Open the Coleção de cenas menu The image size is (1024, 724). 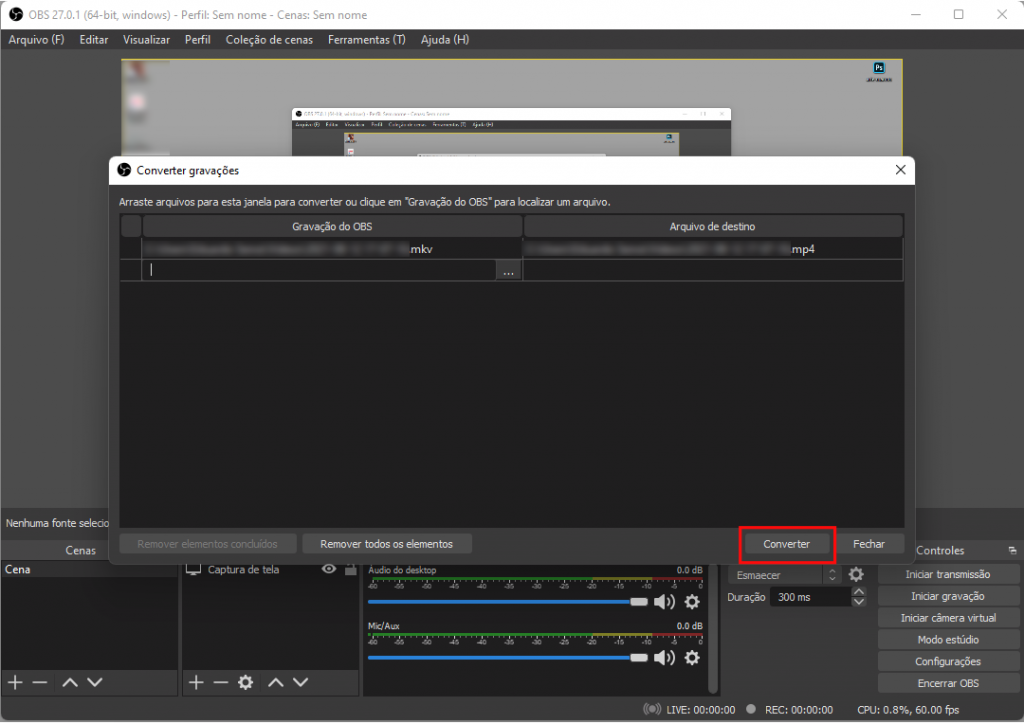tap(269, 40)
